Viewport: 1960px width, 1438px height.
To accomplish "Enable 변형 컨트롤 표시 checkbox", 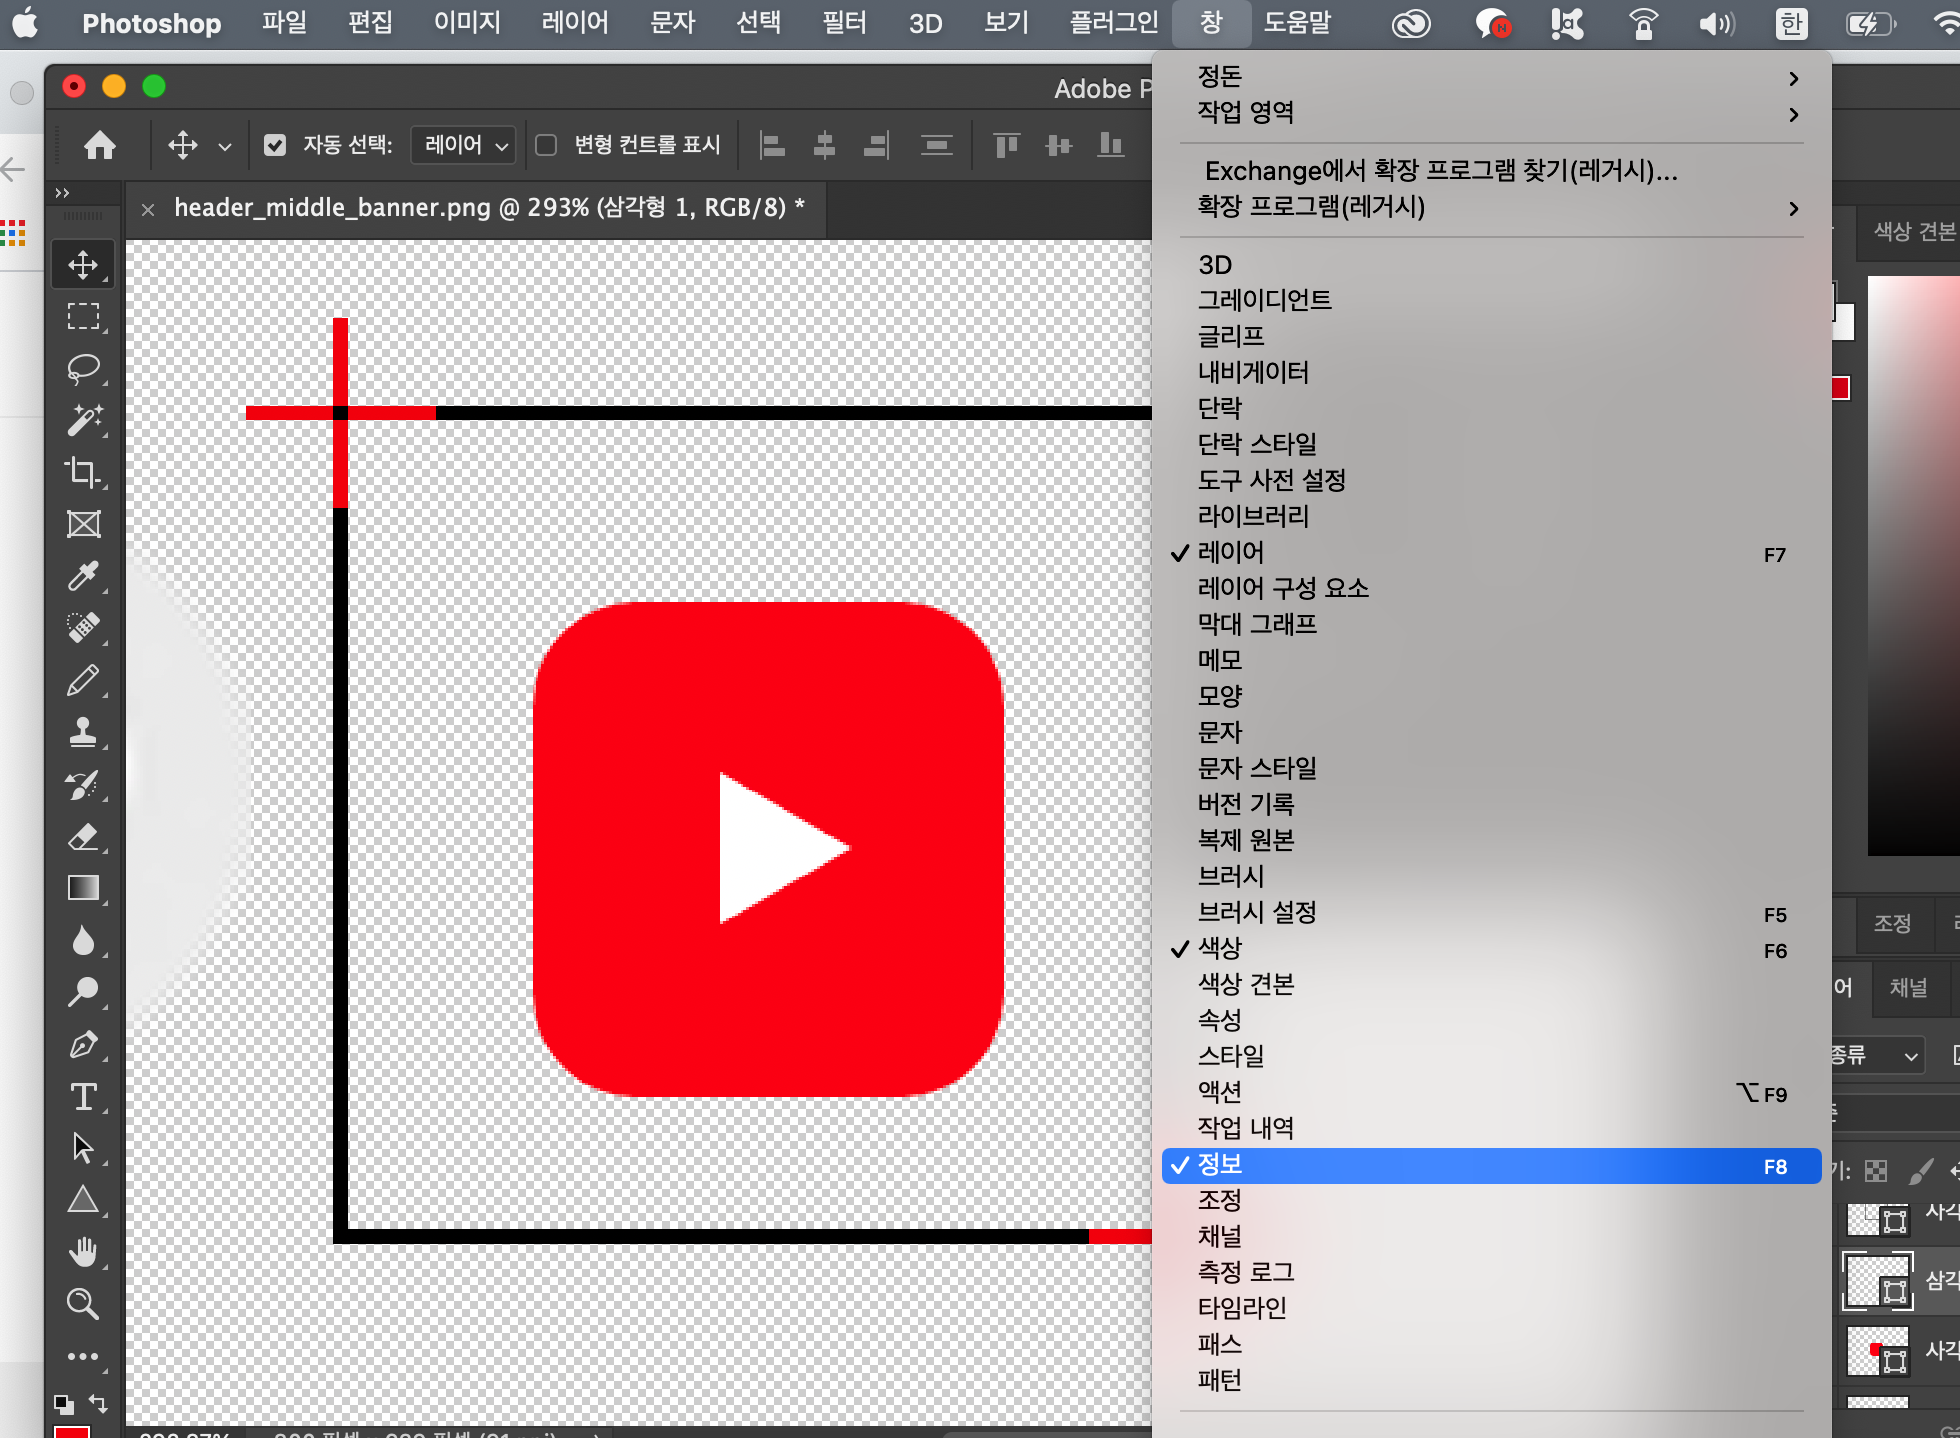I will click(546, 146).
